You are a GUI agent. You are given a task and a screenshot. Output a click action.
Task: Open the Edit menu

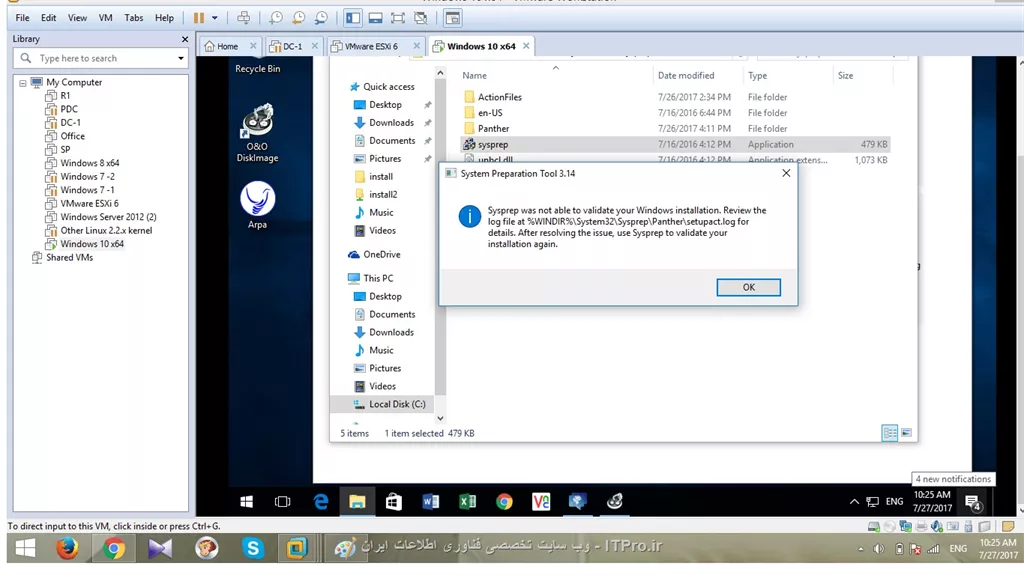48,18
